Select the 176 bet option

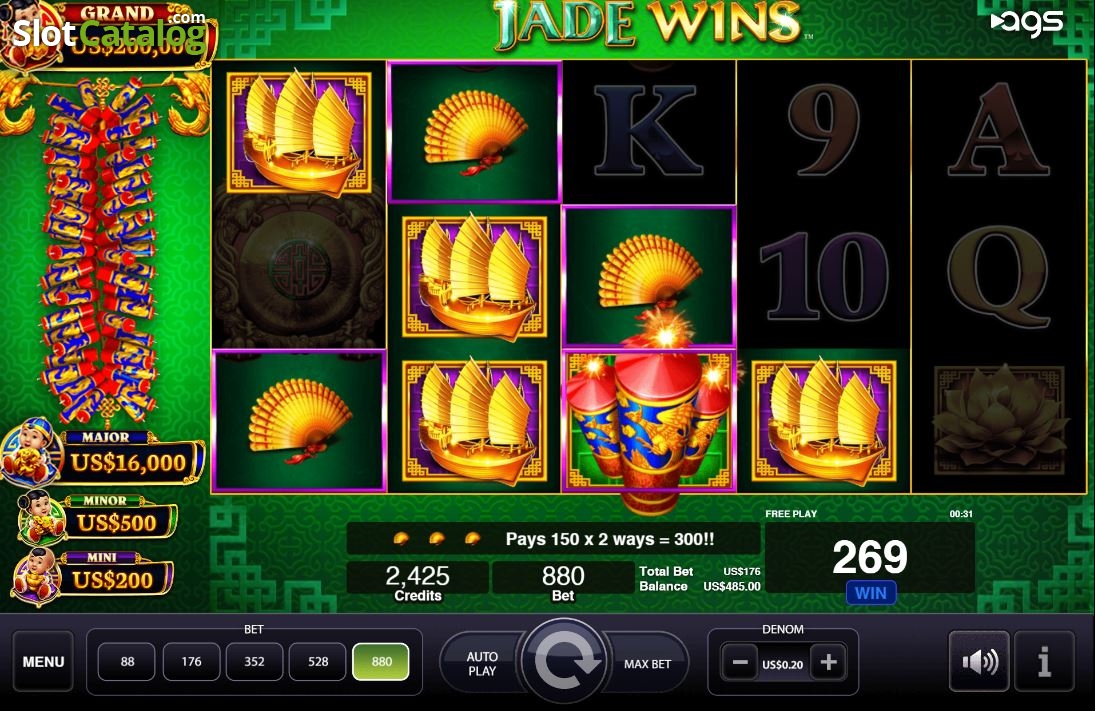tap(191, 661)
